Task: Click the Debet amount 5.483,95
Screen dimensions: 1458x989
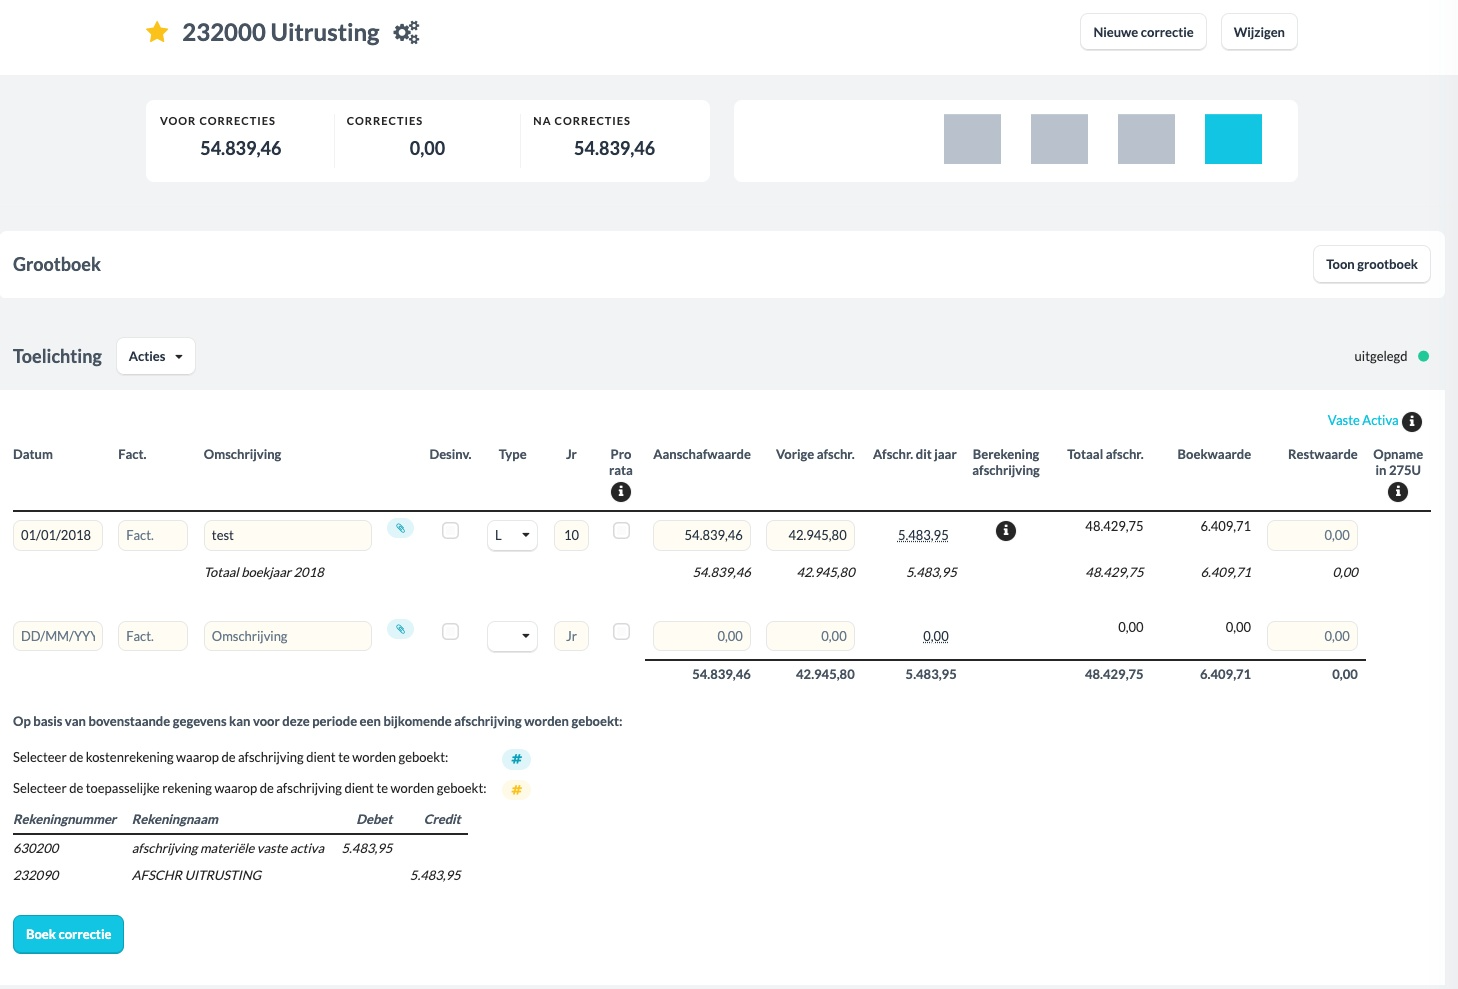Action: [x=367, y=848]
